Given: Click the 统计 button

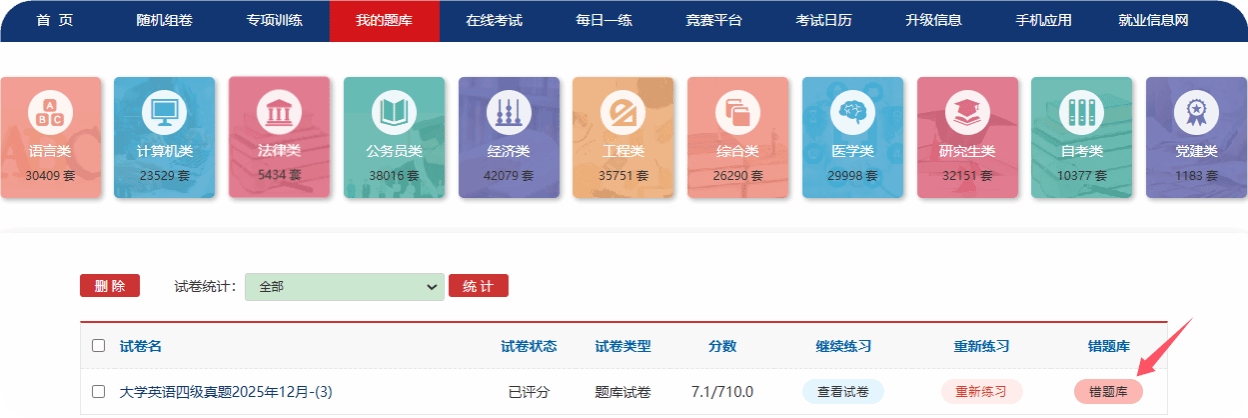Looking at the screenshot, I should click(478, 287).
